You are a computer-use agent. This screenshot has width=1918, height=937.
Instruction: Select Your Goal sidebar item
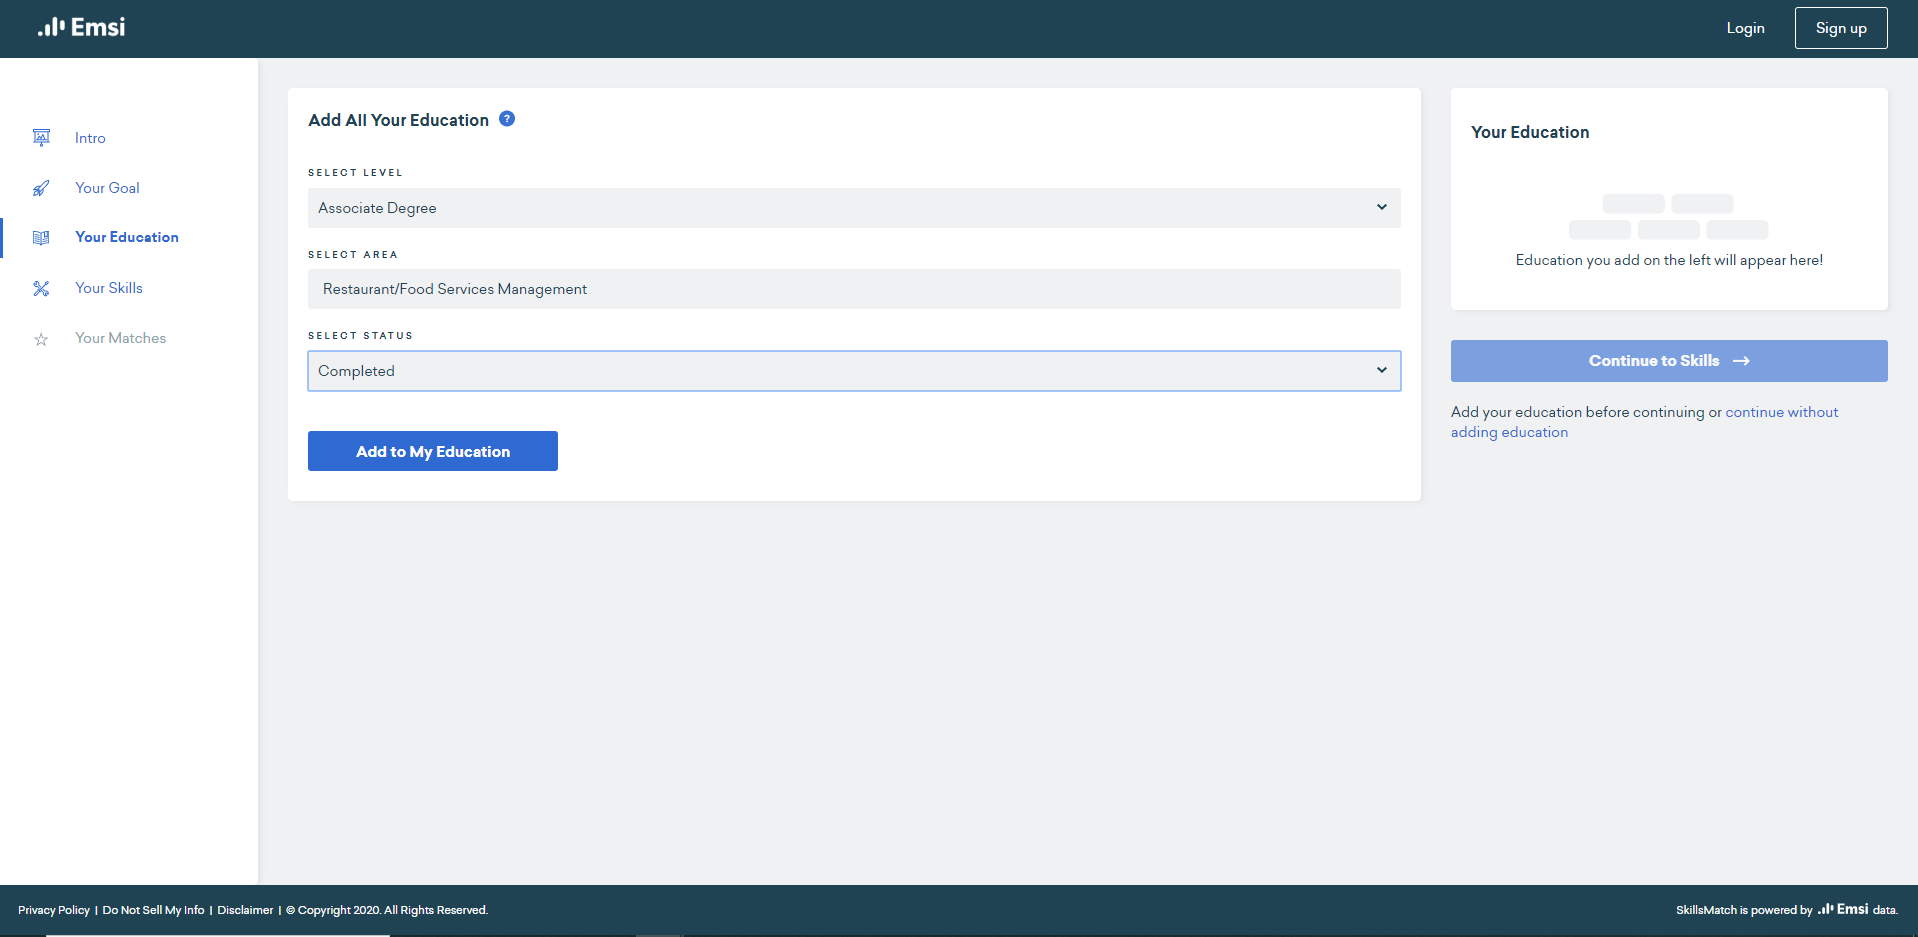click(107, 188)
